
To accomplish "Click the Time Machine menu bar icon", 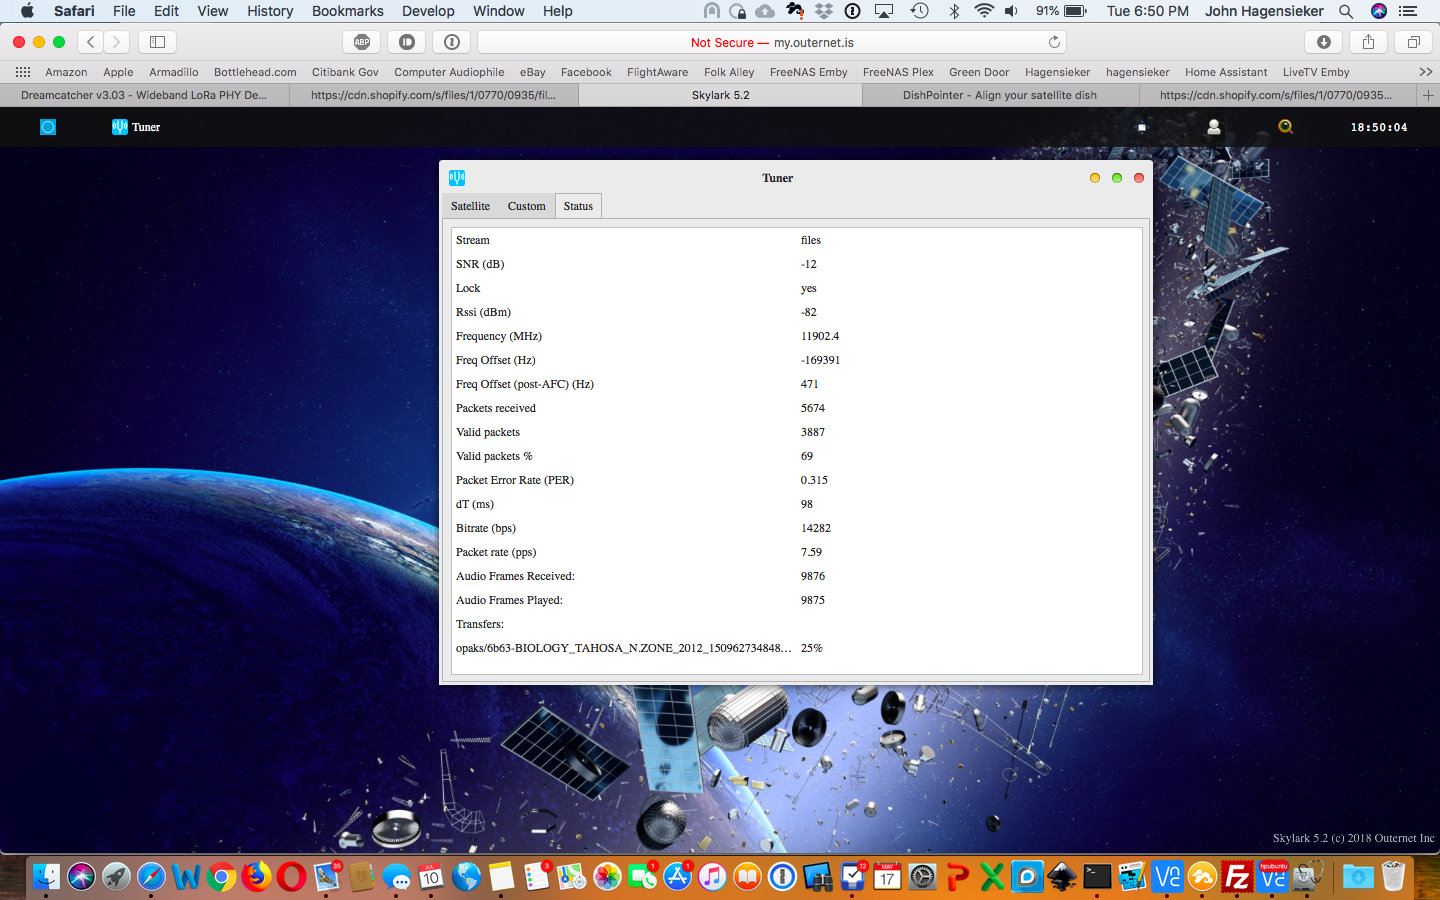I will [920, 11].
